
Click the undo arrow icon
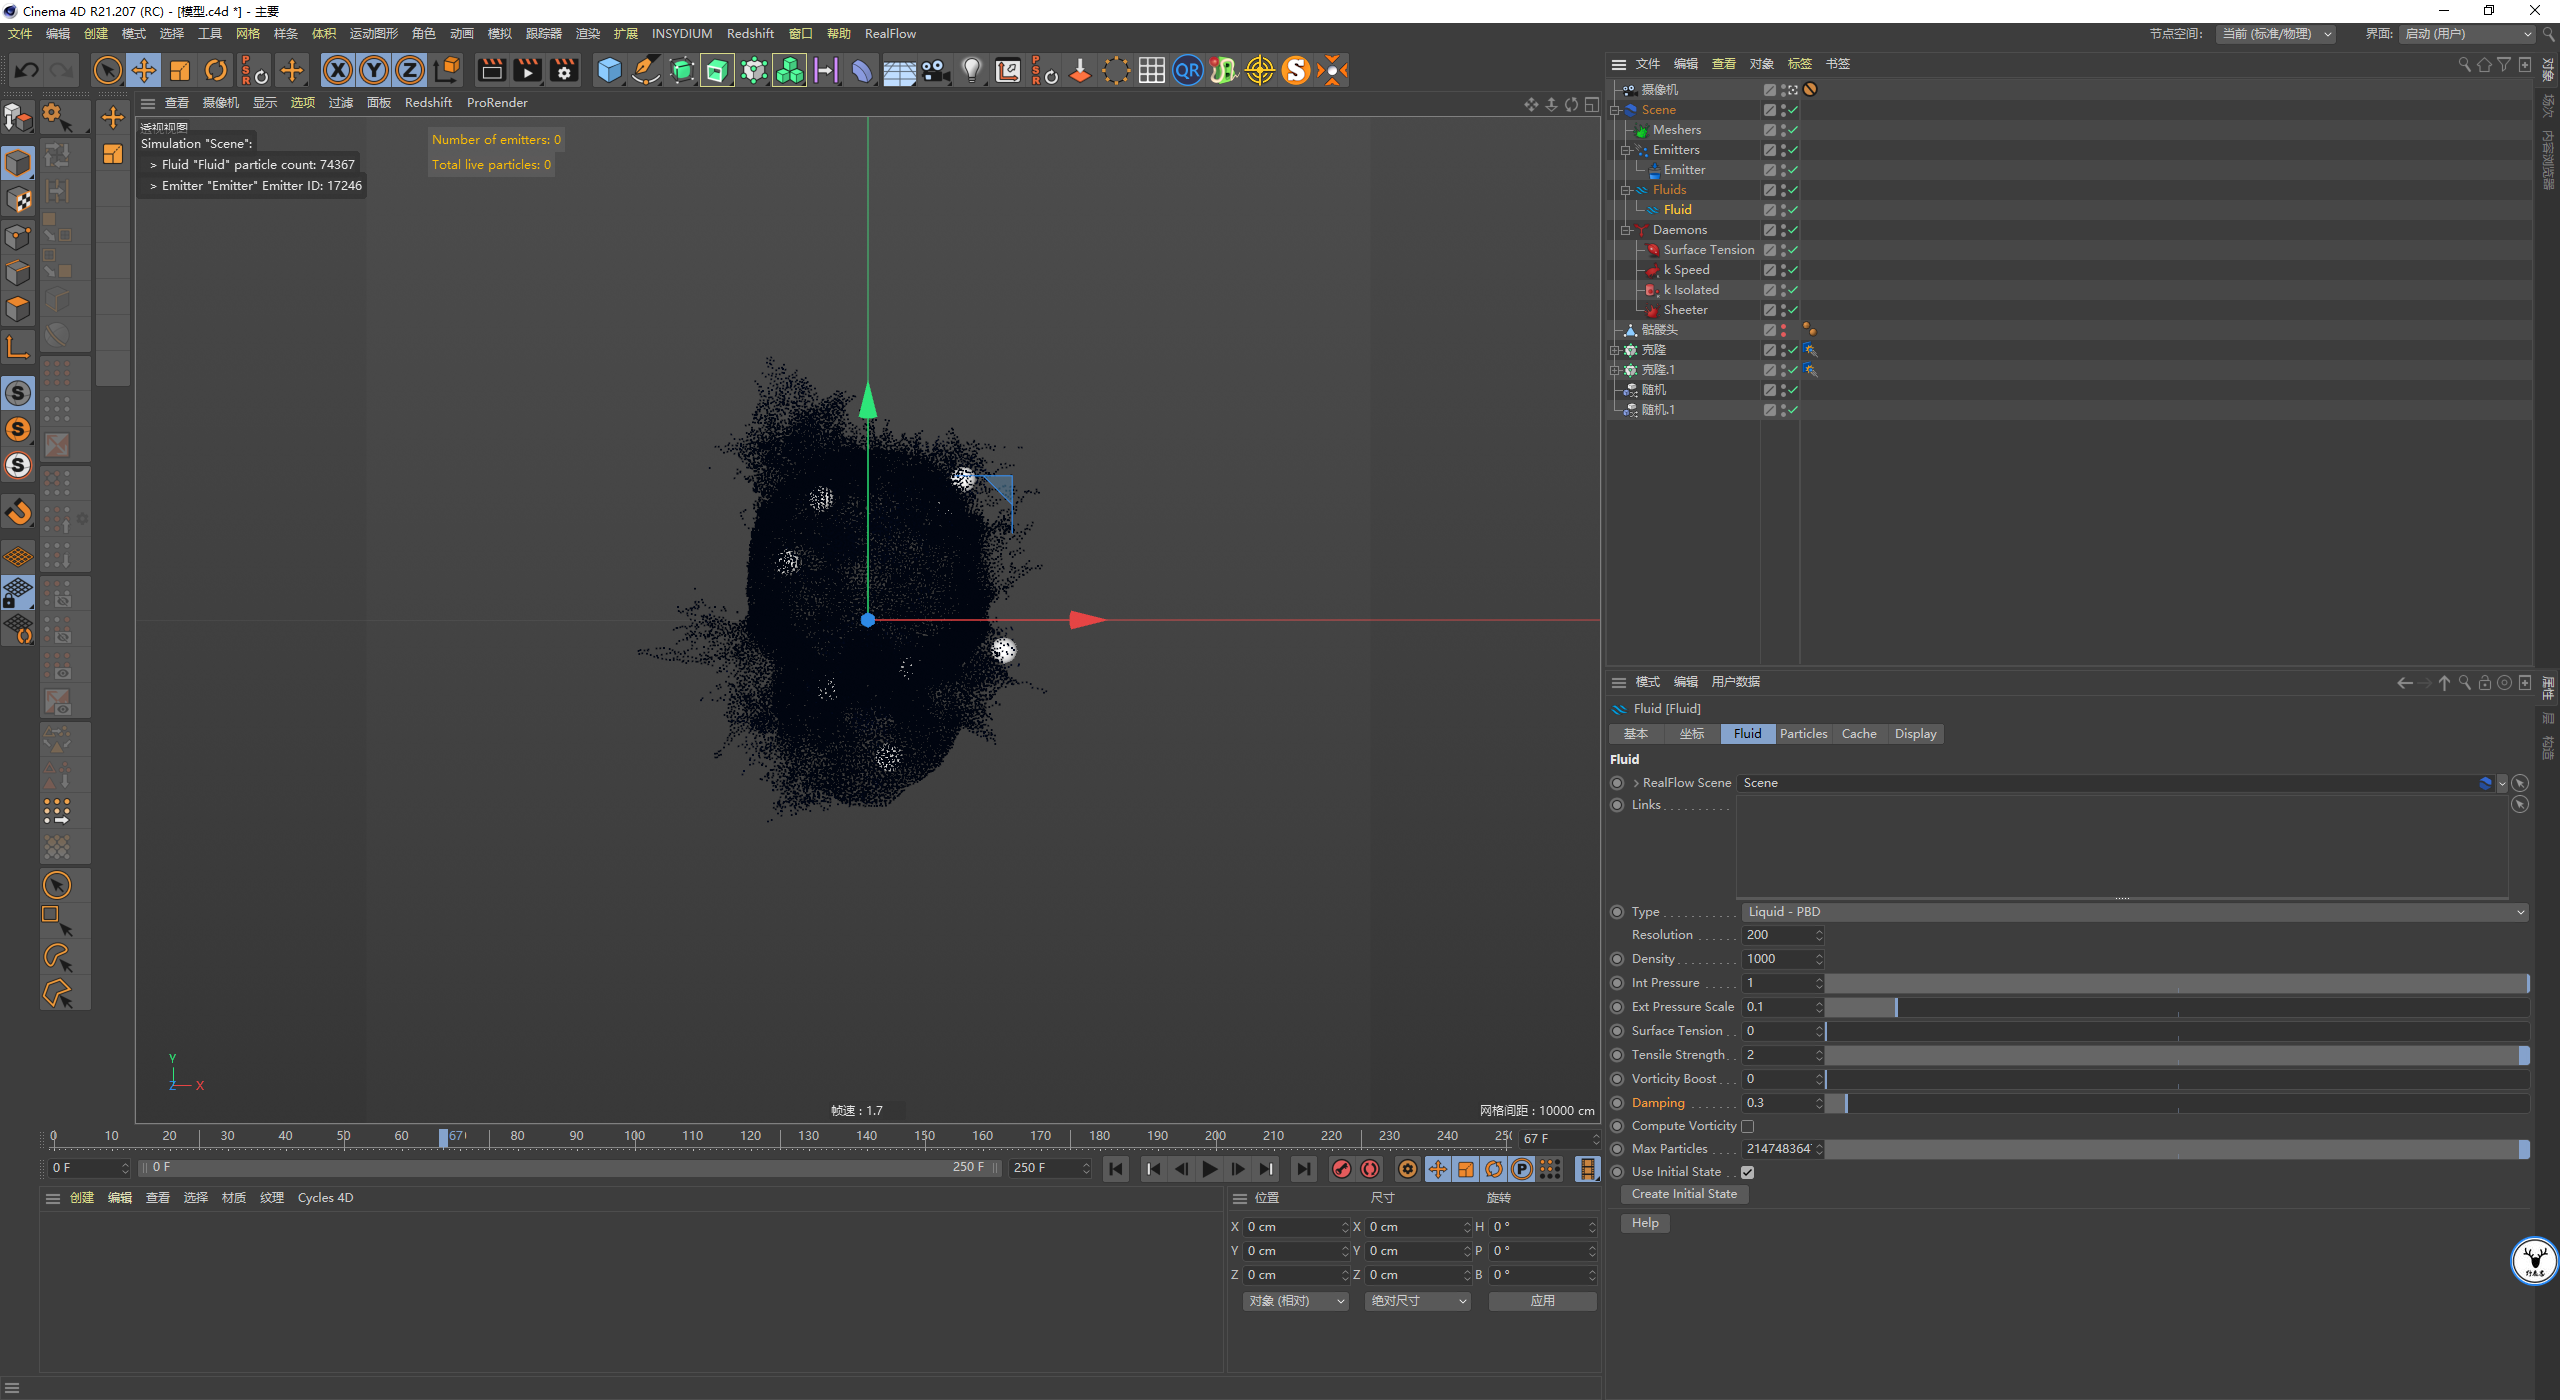tap(27, 70)
